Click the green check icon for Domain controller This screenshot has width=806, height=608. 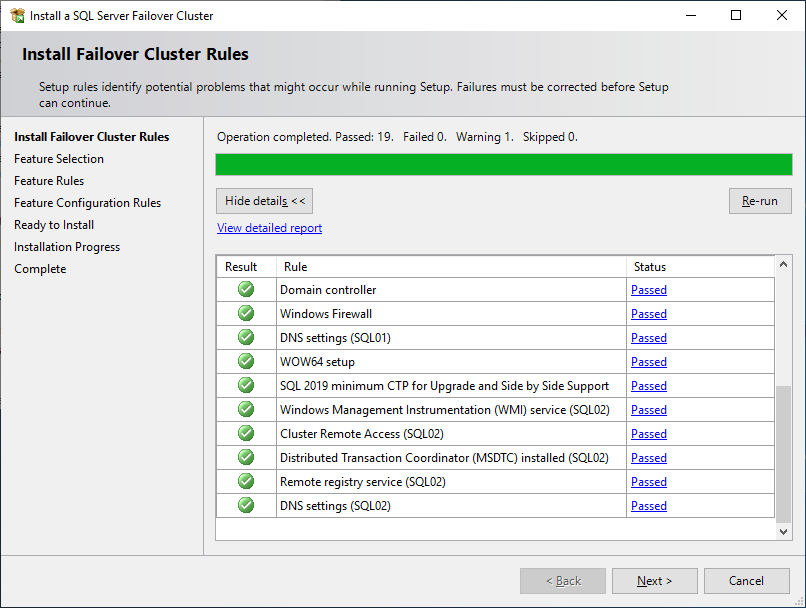pos(246,289)
